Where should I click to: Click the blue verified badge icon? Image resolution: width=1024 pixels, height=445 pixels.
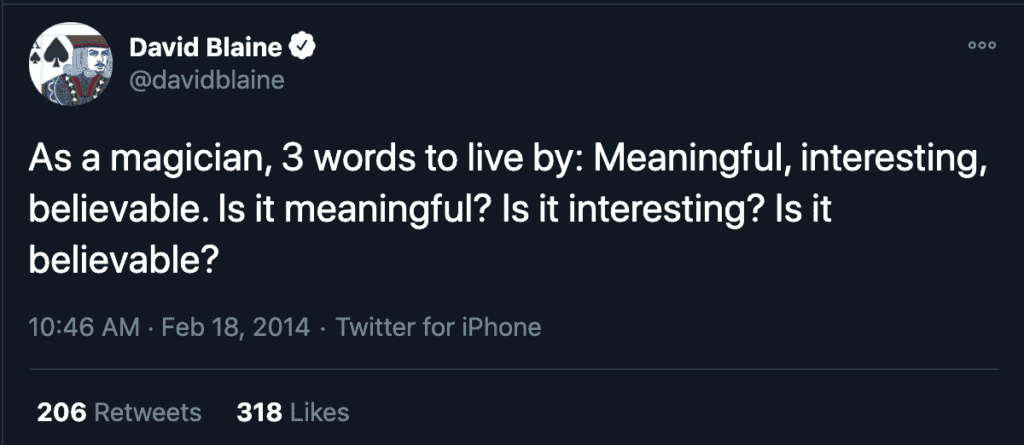[301, 45]
